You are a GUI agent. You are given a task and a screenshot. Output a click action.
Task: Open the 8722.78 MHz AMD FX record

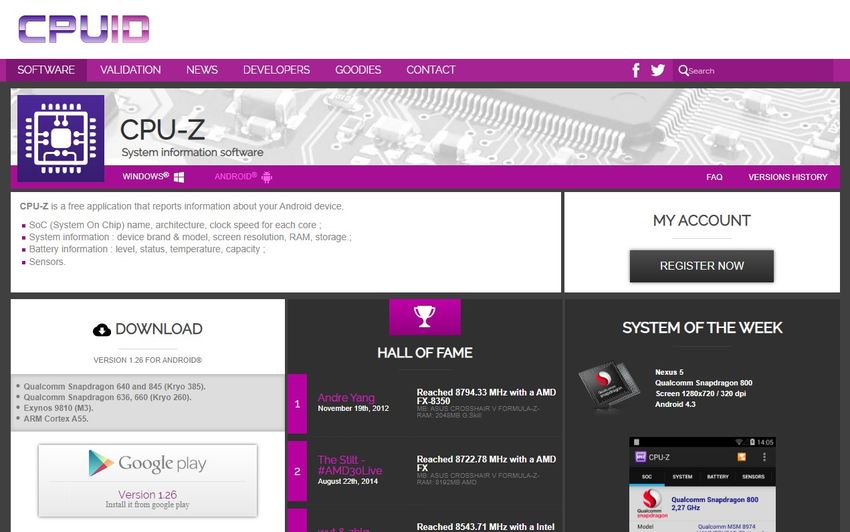[x=486, y=463]
